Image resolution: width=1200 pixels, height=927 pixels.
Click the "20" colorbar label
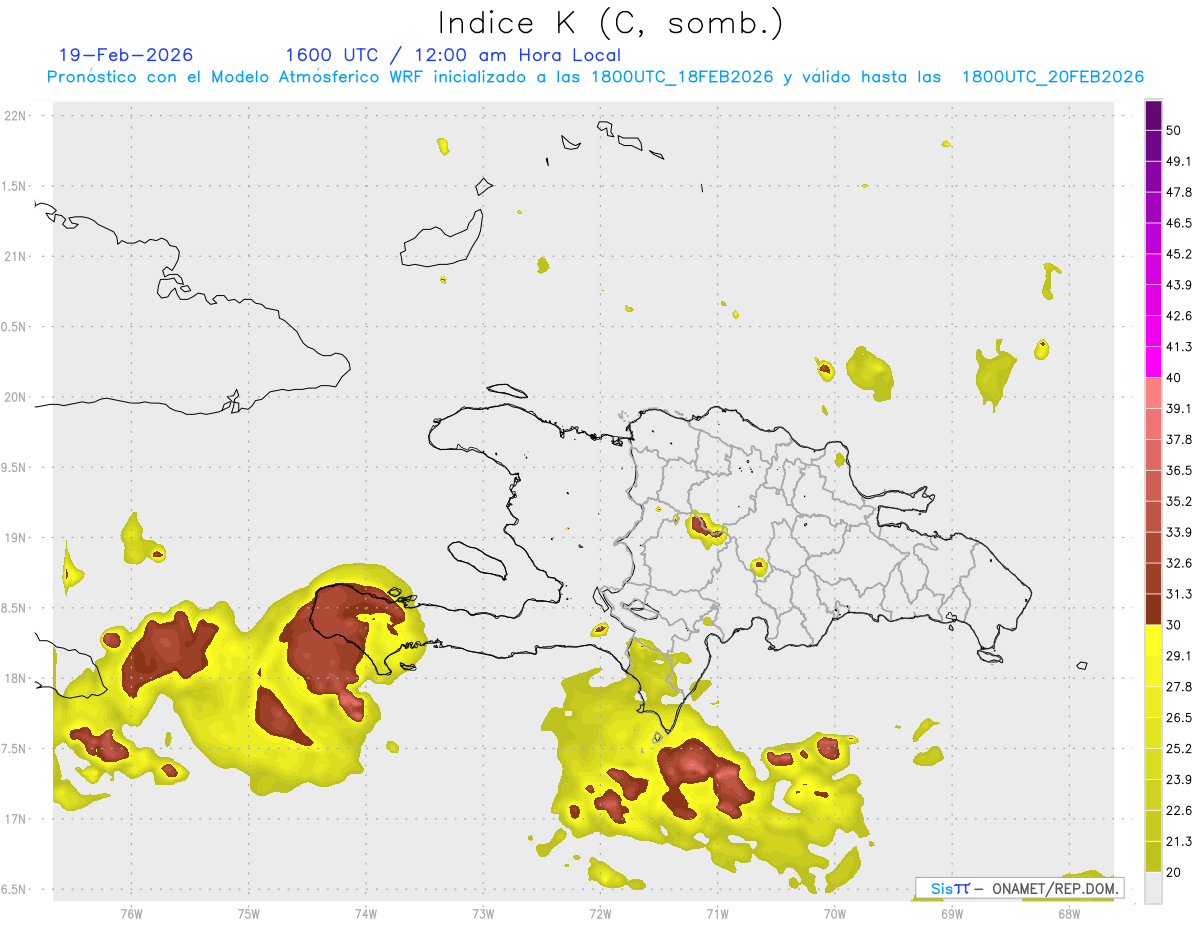[1174, 873]
